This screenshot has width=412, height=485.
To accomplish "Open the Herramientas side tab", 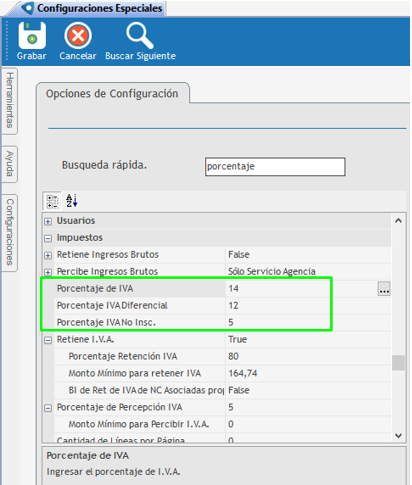I will click(x=10, y=101).
